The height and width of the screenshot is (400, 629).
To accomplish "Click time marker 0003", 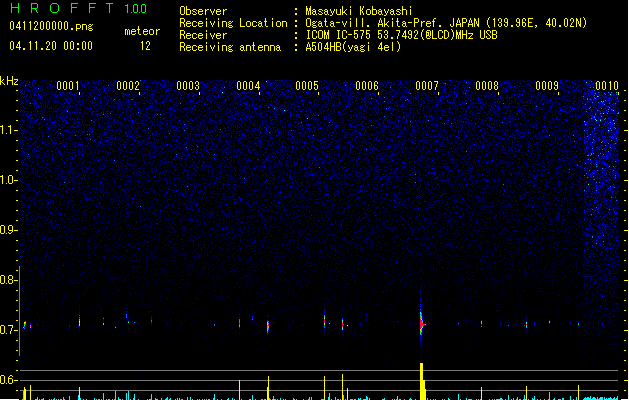I will point(188,86).
